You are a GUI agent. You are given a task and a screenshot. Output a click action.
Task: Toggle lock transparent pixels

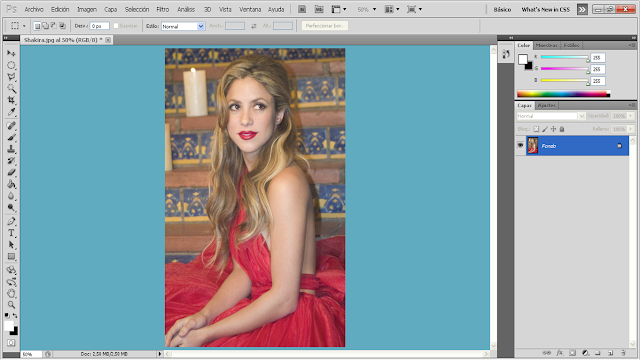[x=536, y=129]
